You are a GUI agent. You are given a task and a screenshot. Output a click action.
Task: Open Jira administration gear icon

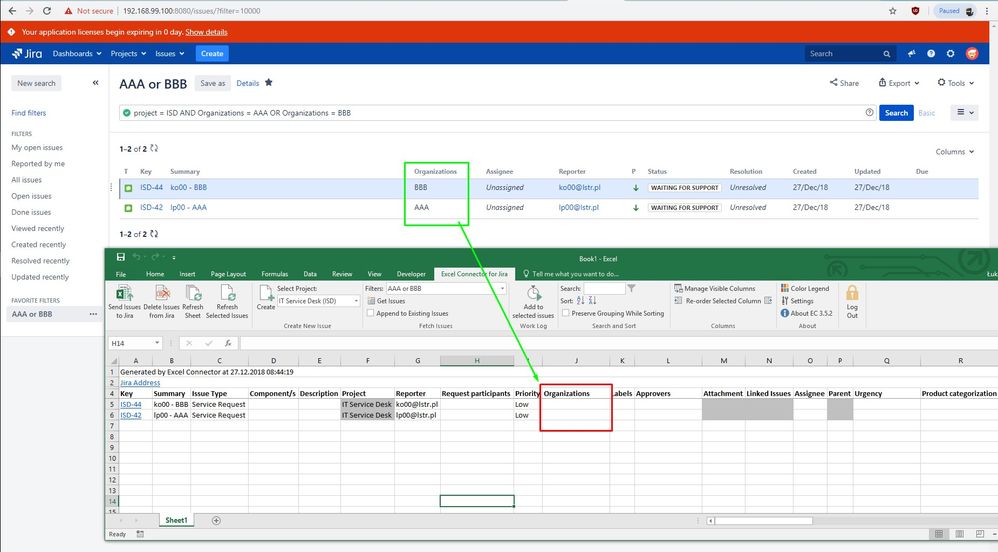(950, 53)
